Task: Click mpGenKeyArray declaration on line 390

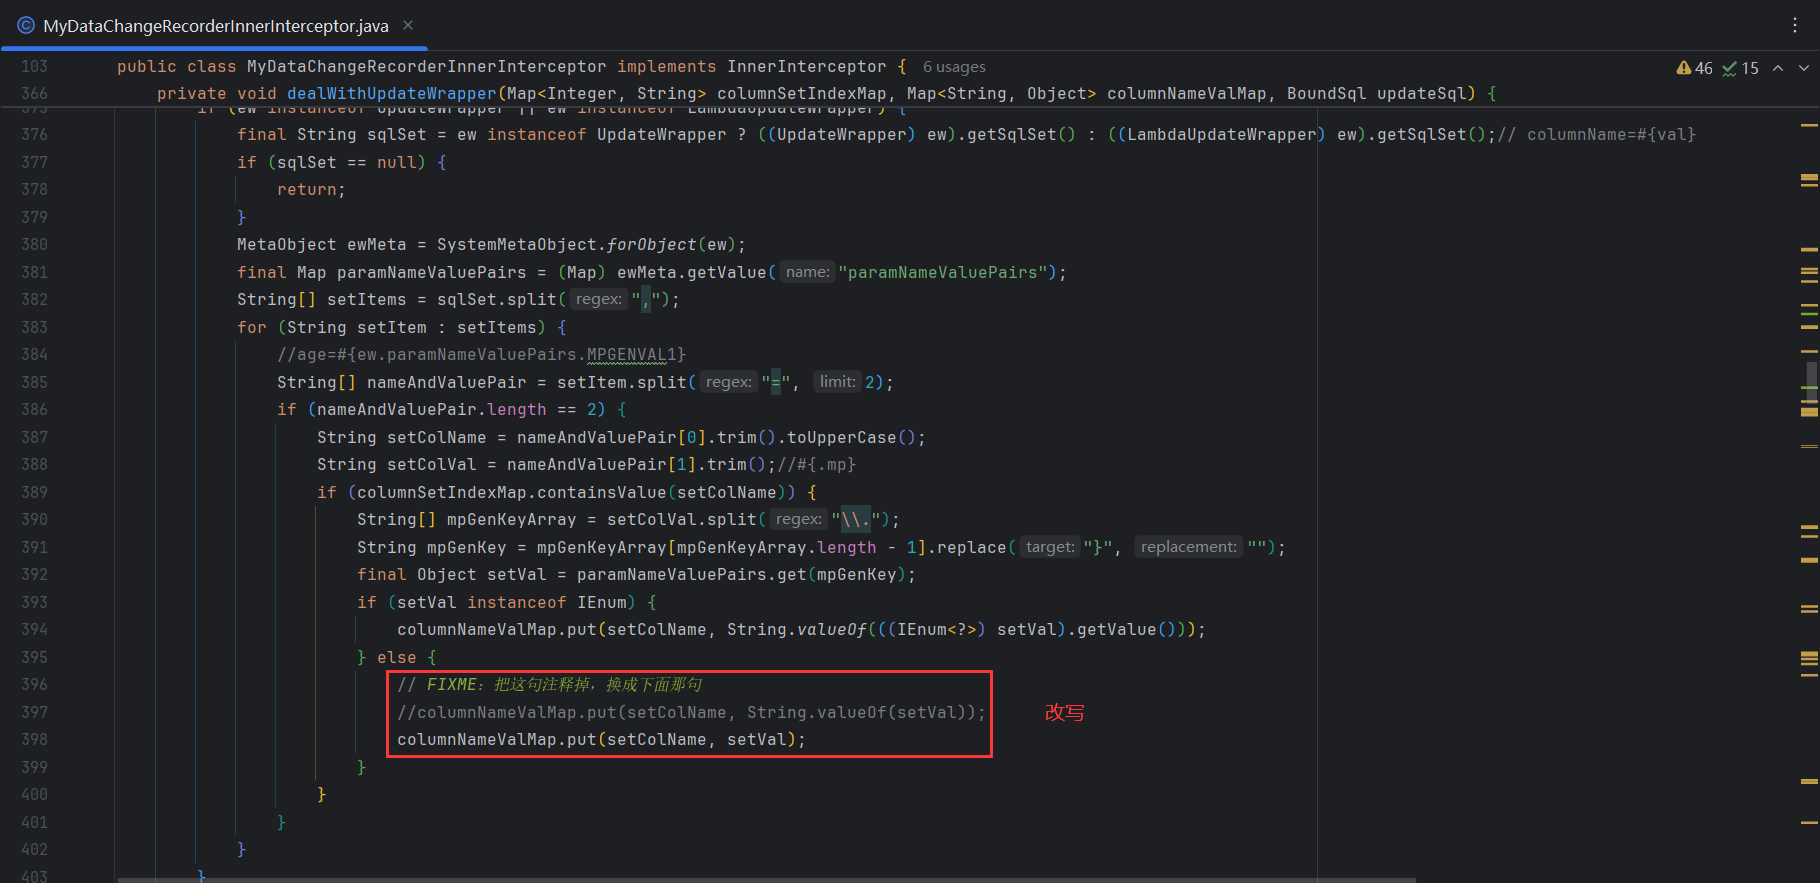Action: [511, 519]
